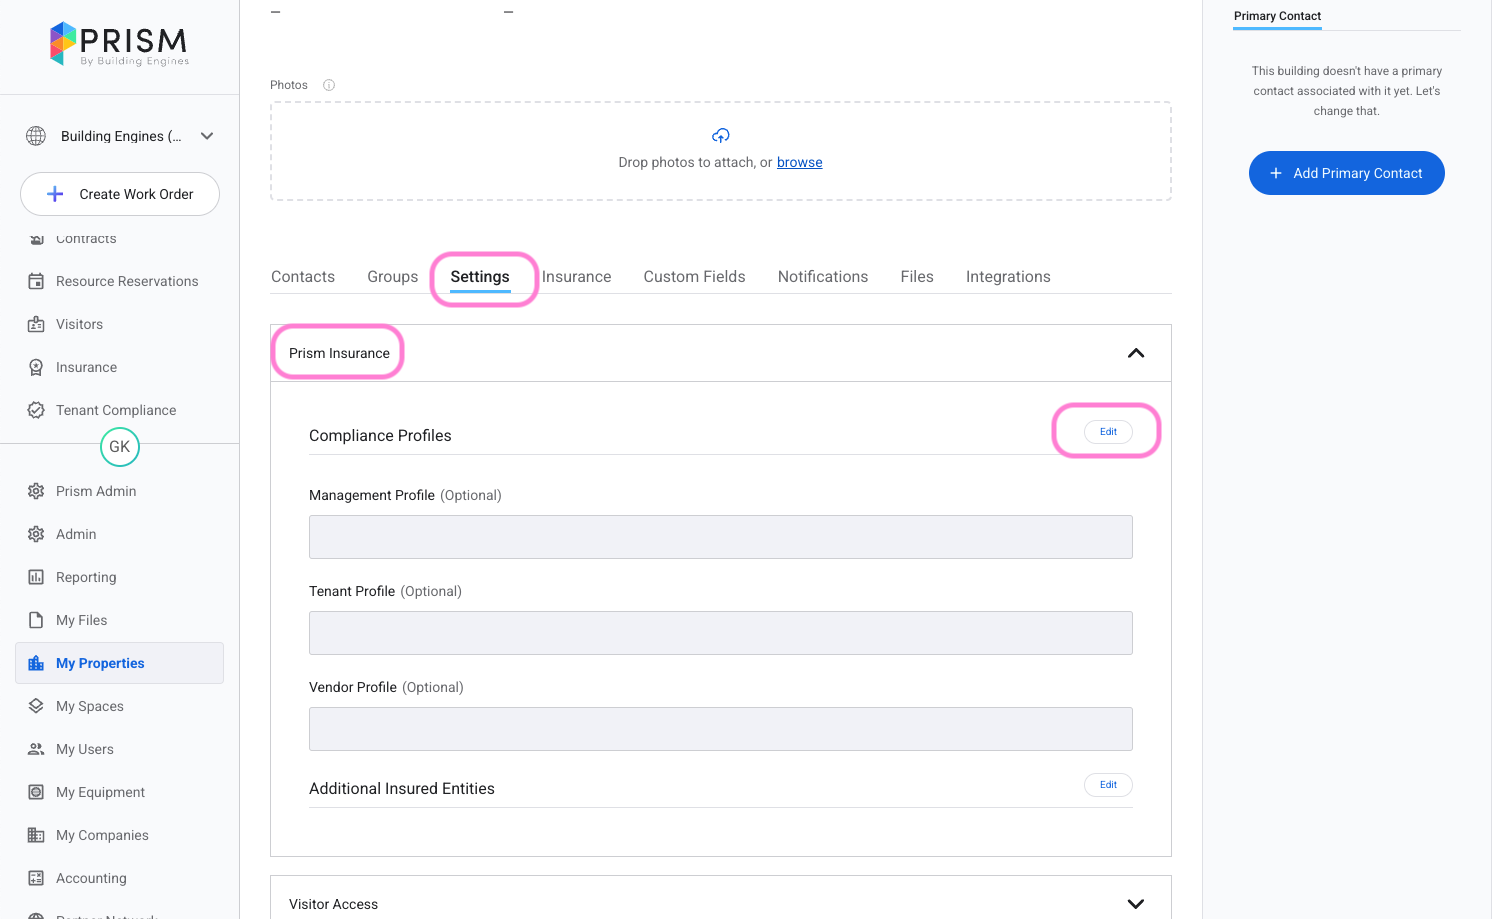Click the browse link for photos

(x=799, y=163)
